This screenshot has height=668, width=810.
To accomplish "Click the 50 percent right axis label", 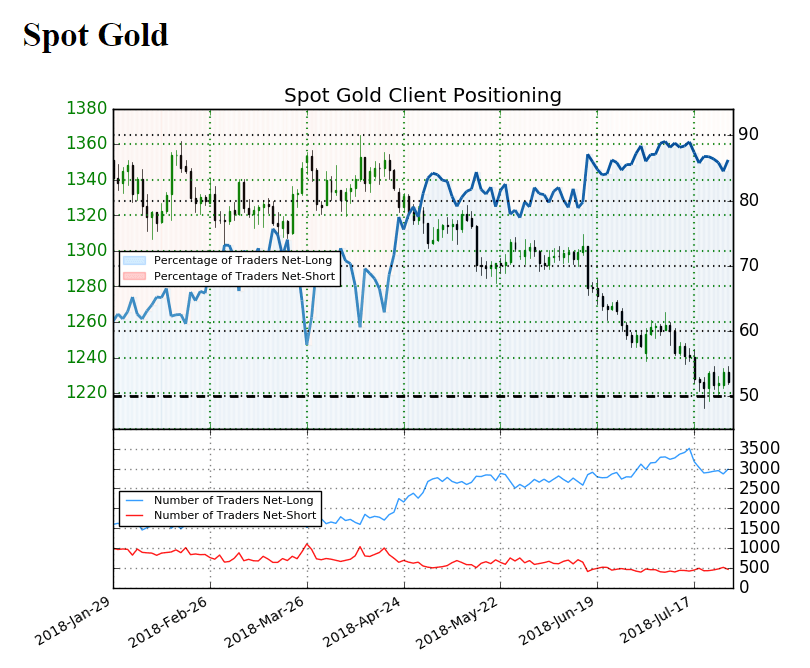I will tap(748, 396).
